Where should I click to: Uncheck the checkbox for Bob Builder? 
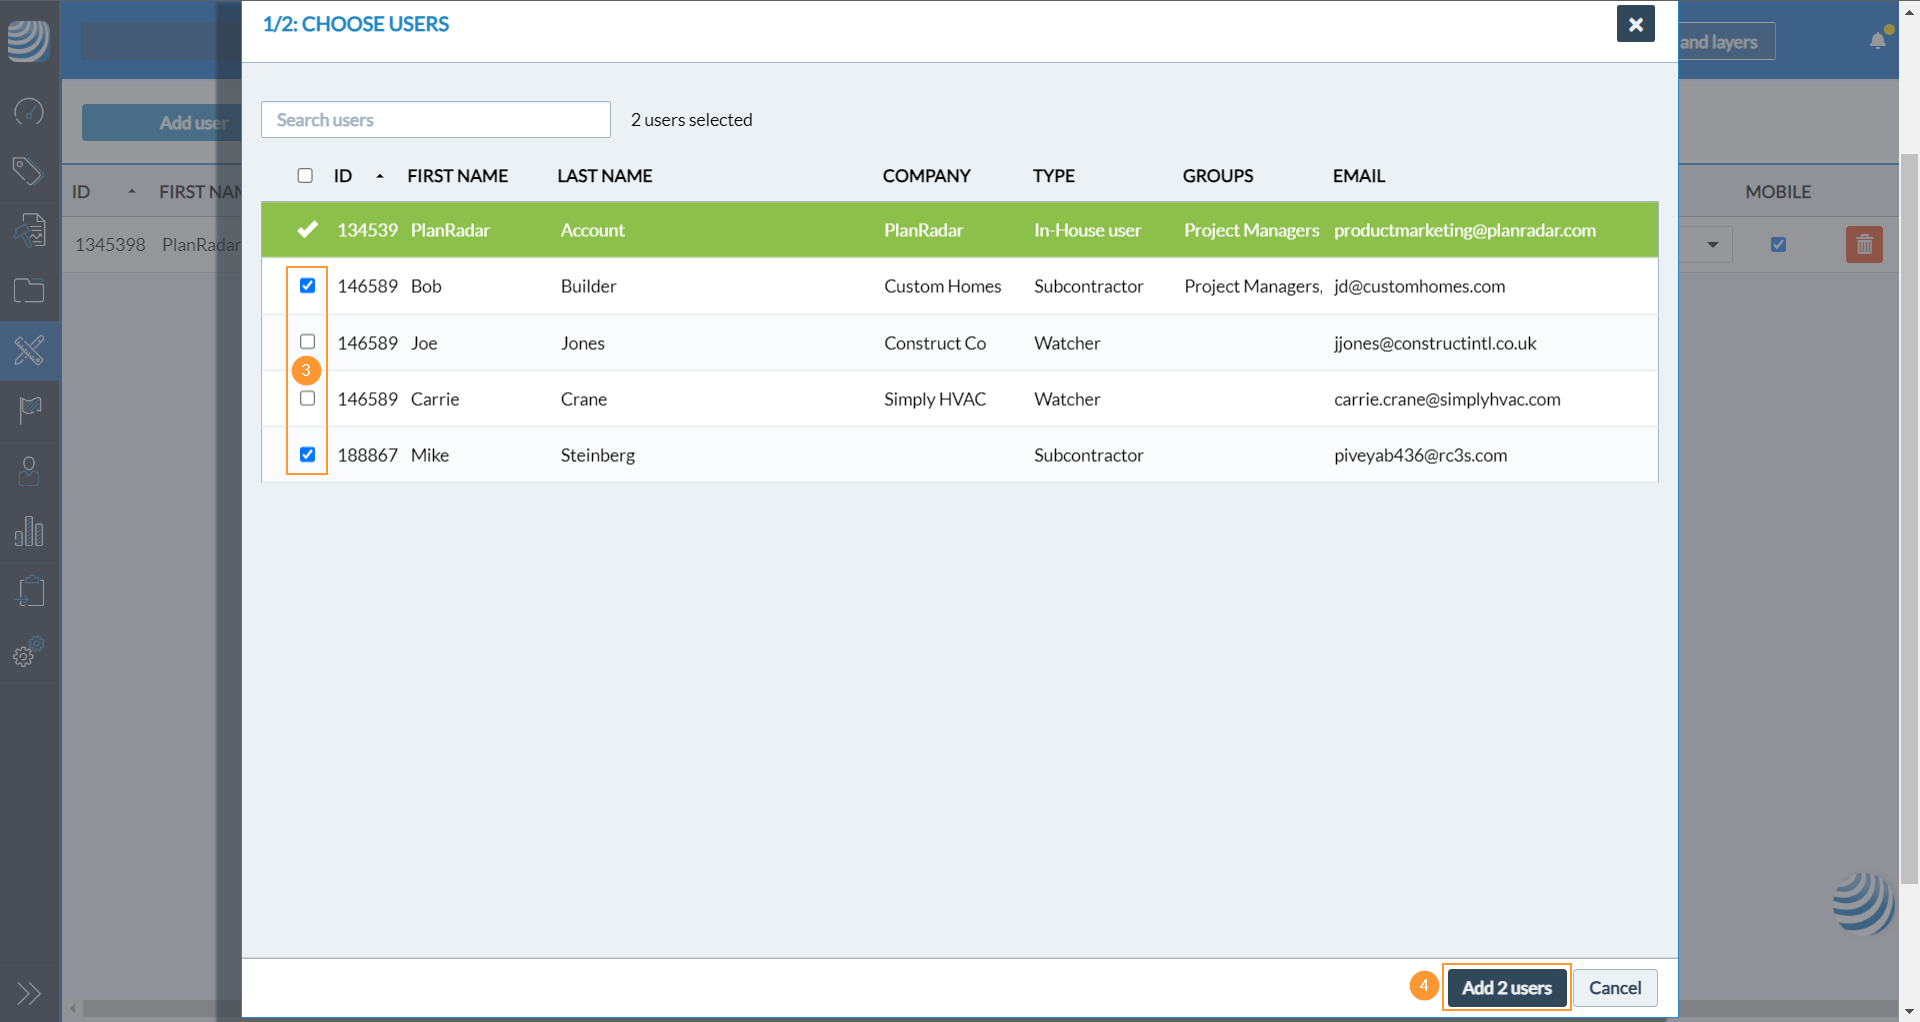click(308, 286)
